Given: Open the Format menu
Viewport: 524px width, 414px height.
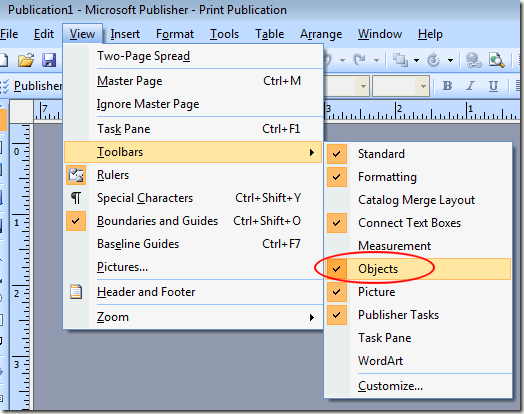Looking at the screenshot, I should point(175,34).
